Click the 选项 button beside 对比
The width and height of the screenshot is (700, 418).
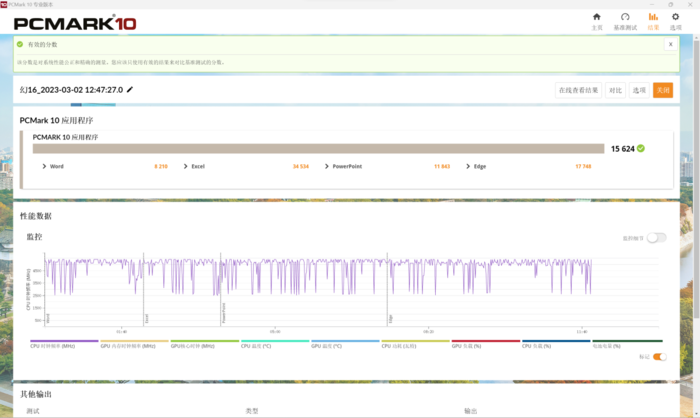[639, 90]
